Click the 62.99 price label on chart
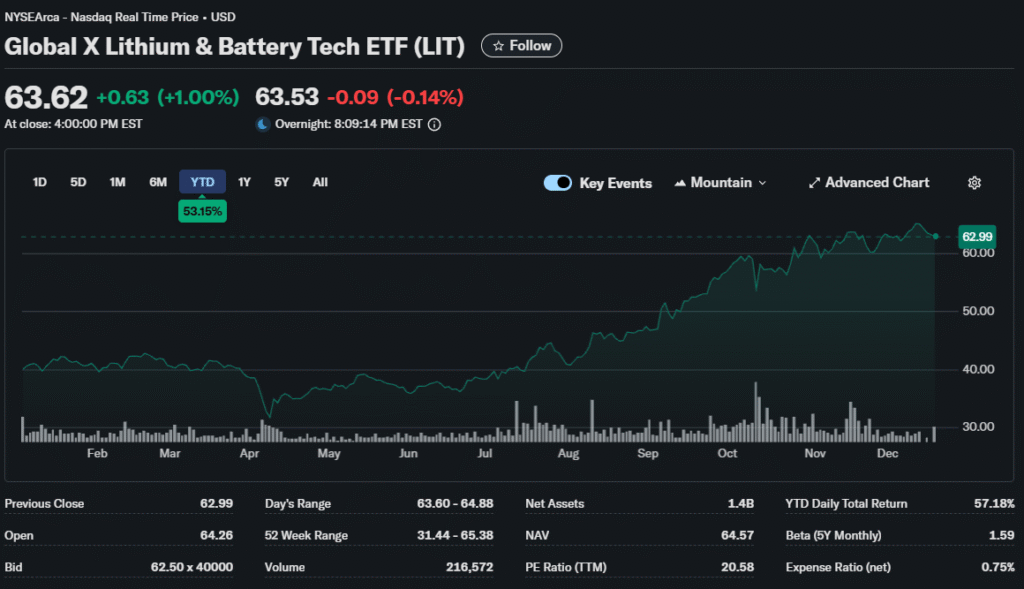 [976, 236]
